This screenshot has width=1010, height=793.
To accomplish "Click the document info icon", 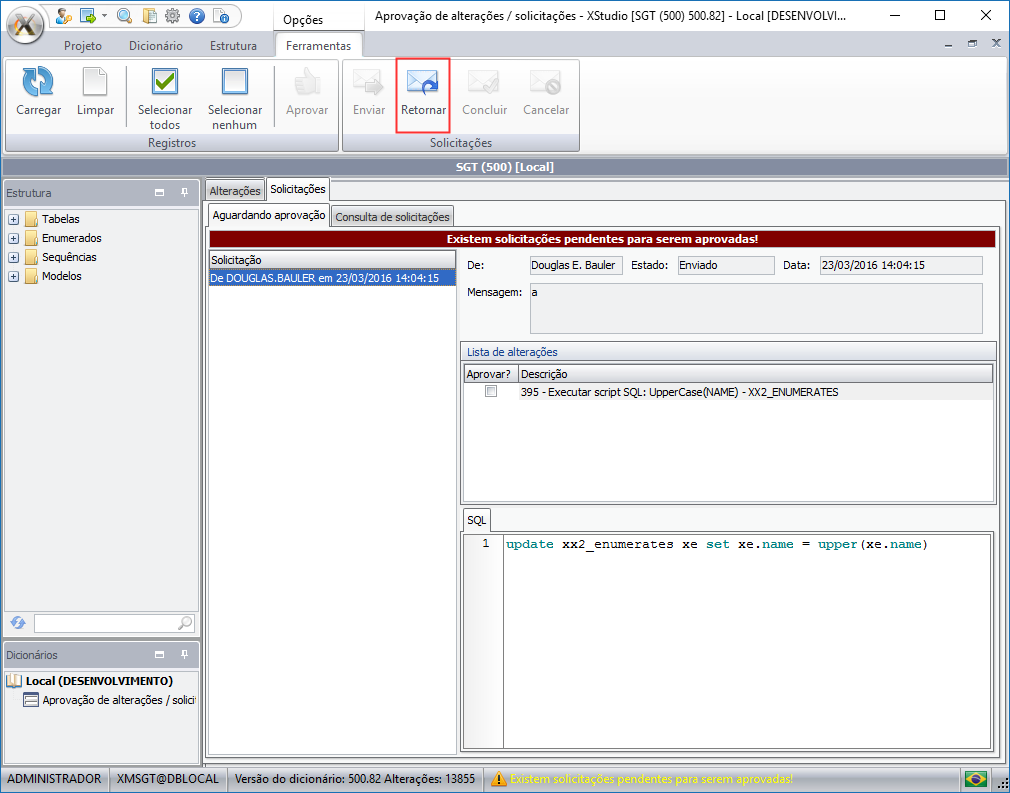I will (x=220, y=15).
